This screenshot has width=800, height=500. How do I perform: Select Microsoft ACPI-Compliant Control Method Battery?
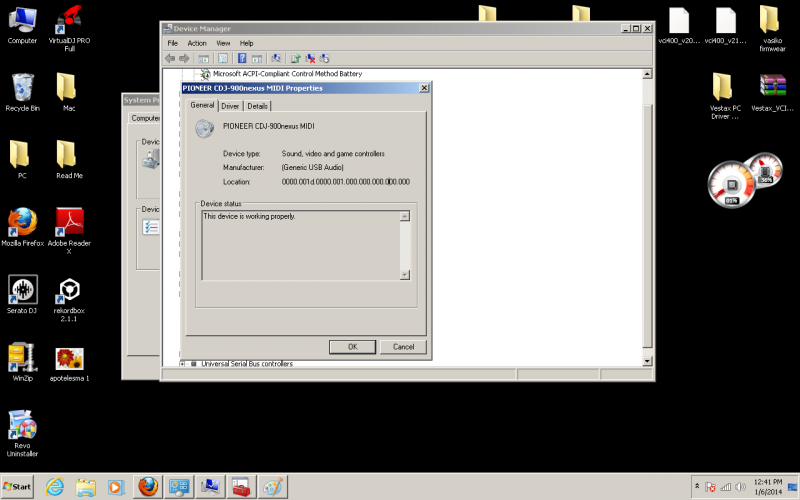coord(287,74)
